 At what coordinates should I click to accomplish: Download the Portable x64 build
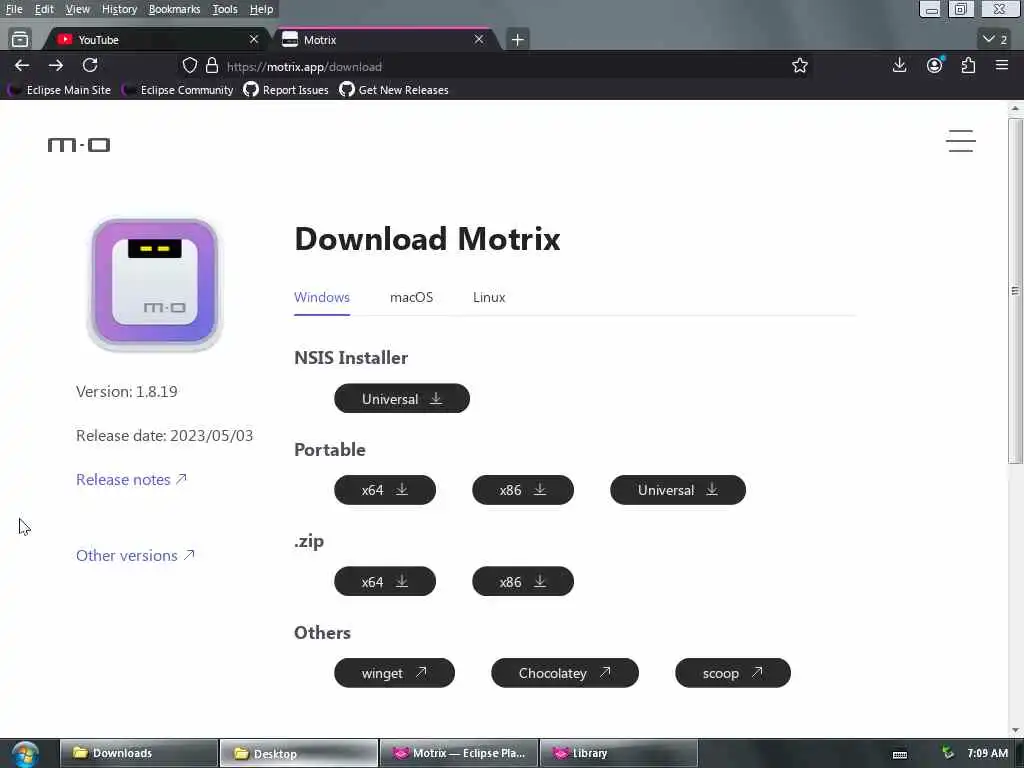(385, 490)
